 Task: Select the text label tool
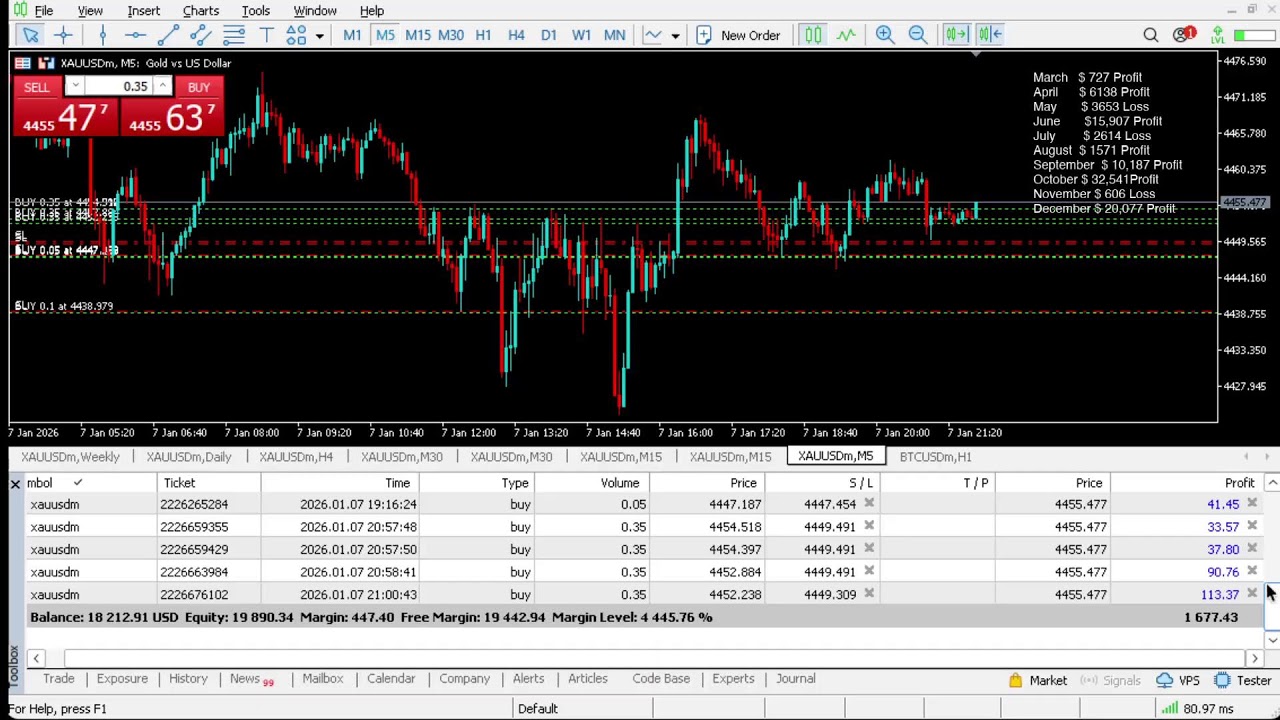266,35
